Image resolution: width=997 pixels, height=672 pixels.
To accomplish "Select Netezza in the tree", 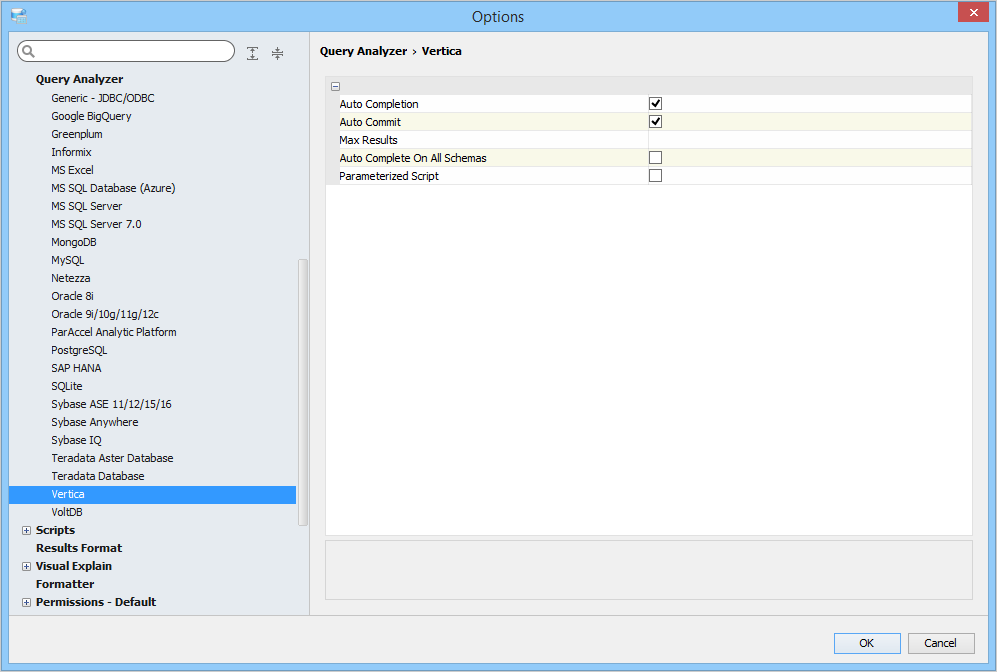I will click(x=71, y=278).
